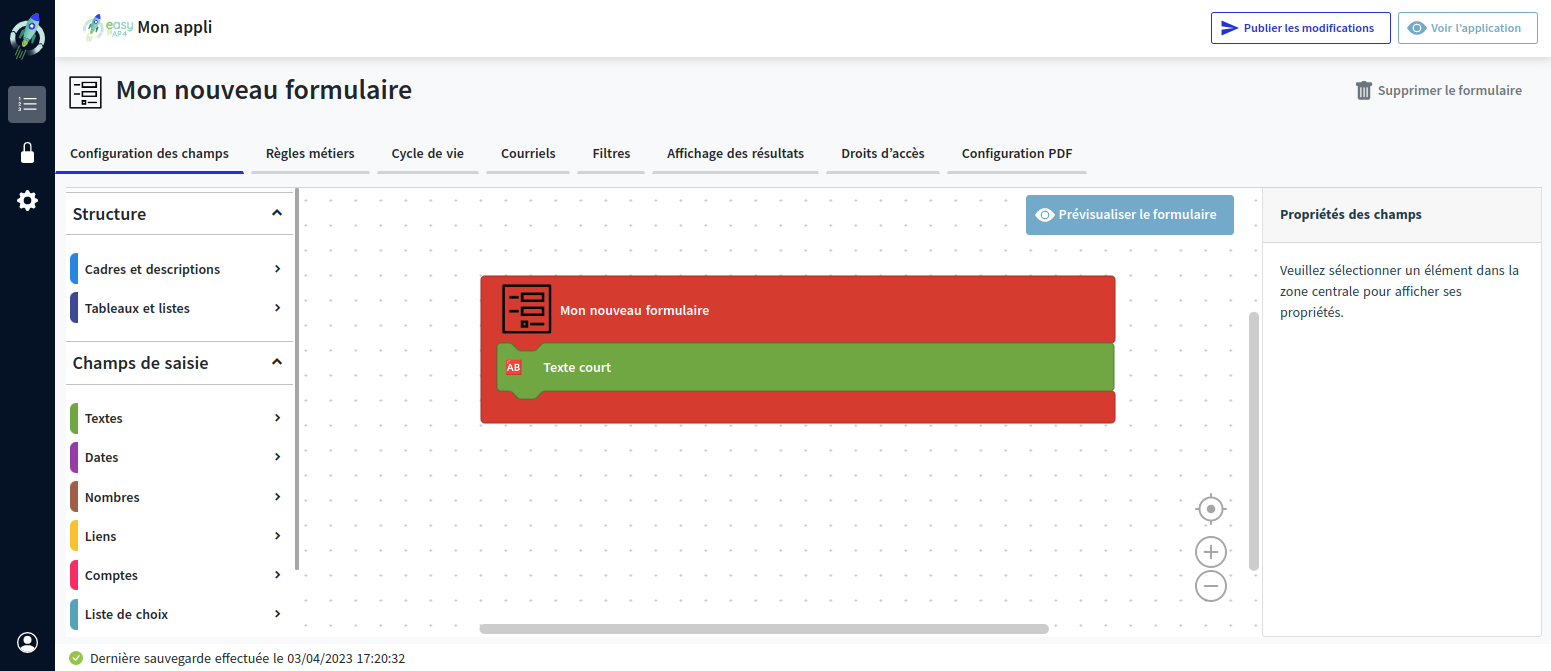The height and width of the screenshot is (671, 1551).
Task: Zoom out with the minus icon
Action: [x=1211, y=586]
